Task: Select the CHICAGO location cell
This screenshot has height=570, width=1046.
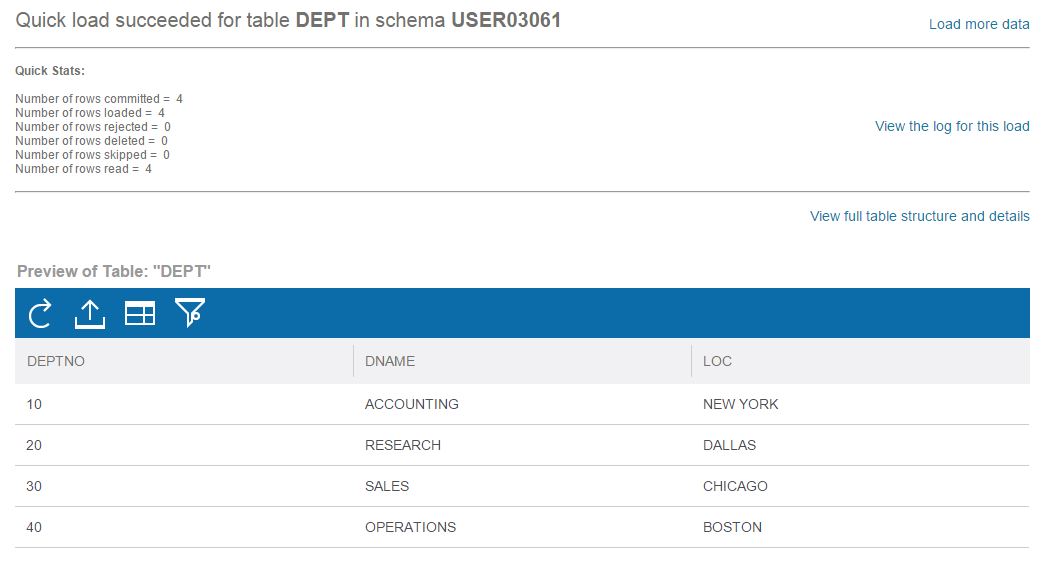Action: point(735,486)
